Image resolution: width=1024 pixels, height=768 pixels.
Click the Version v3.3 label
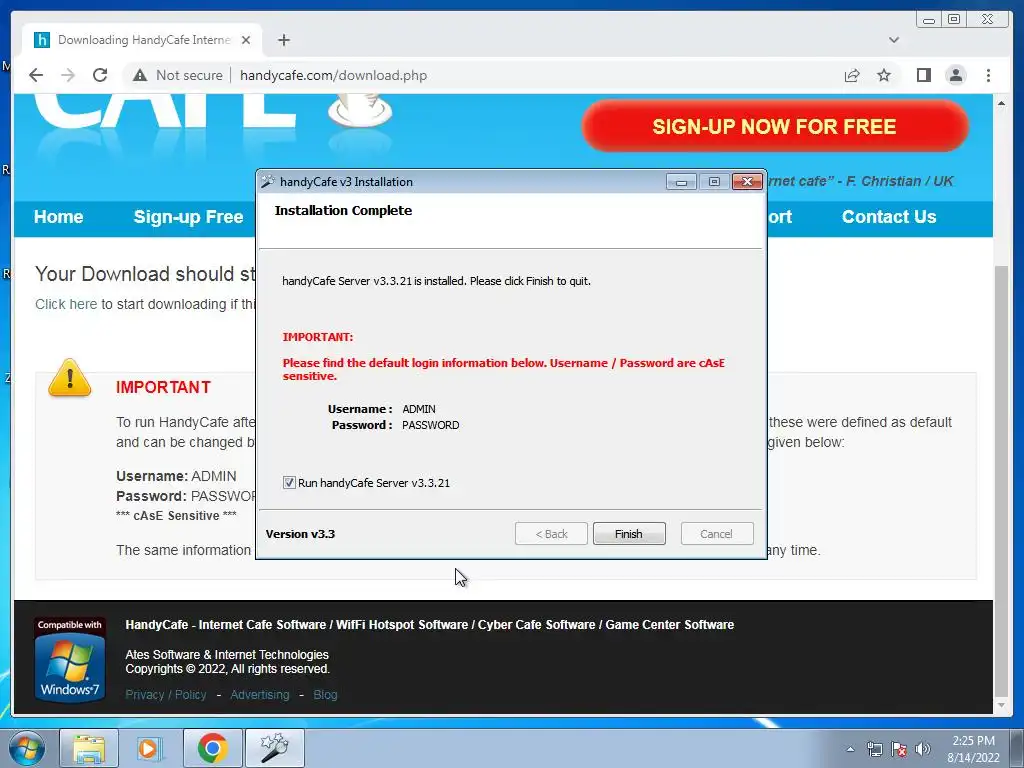click(300, 534)
